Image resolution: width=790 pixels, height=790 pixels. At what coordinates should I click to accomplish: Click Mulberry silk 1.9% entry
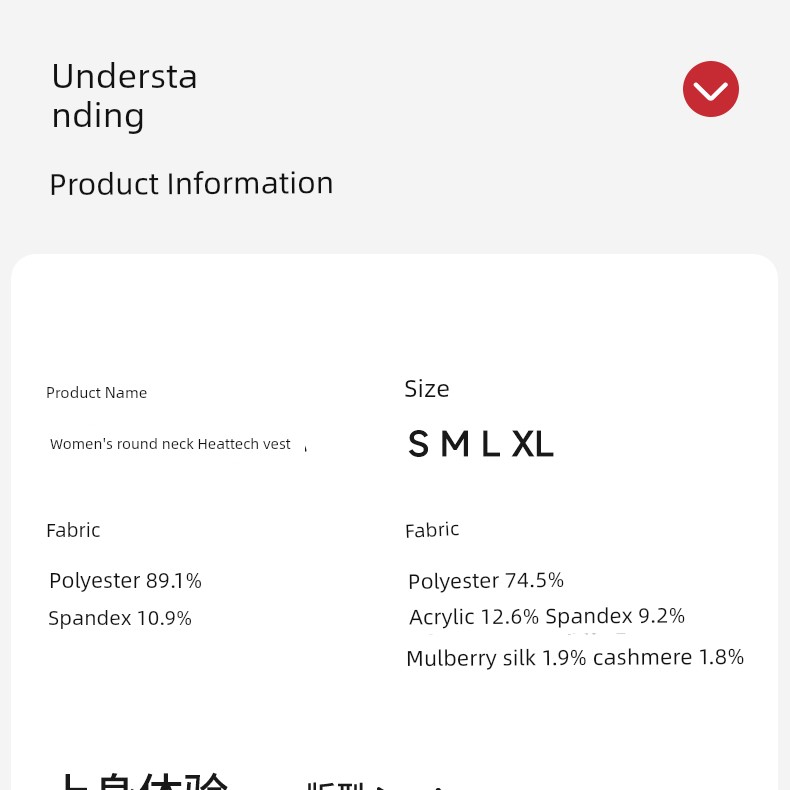point(496,658)
